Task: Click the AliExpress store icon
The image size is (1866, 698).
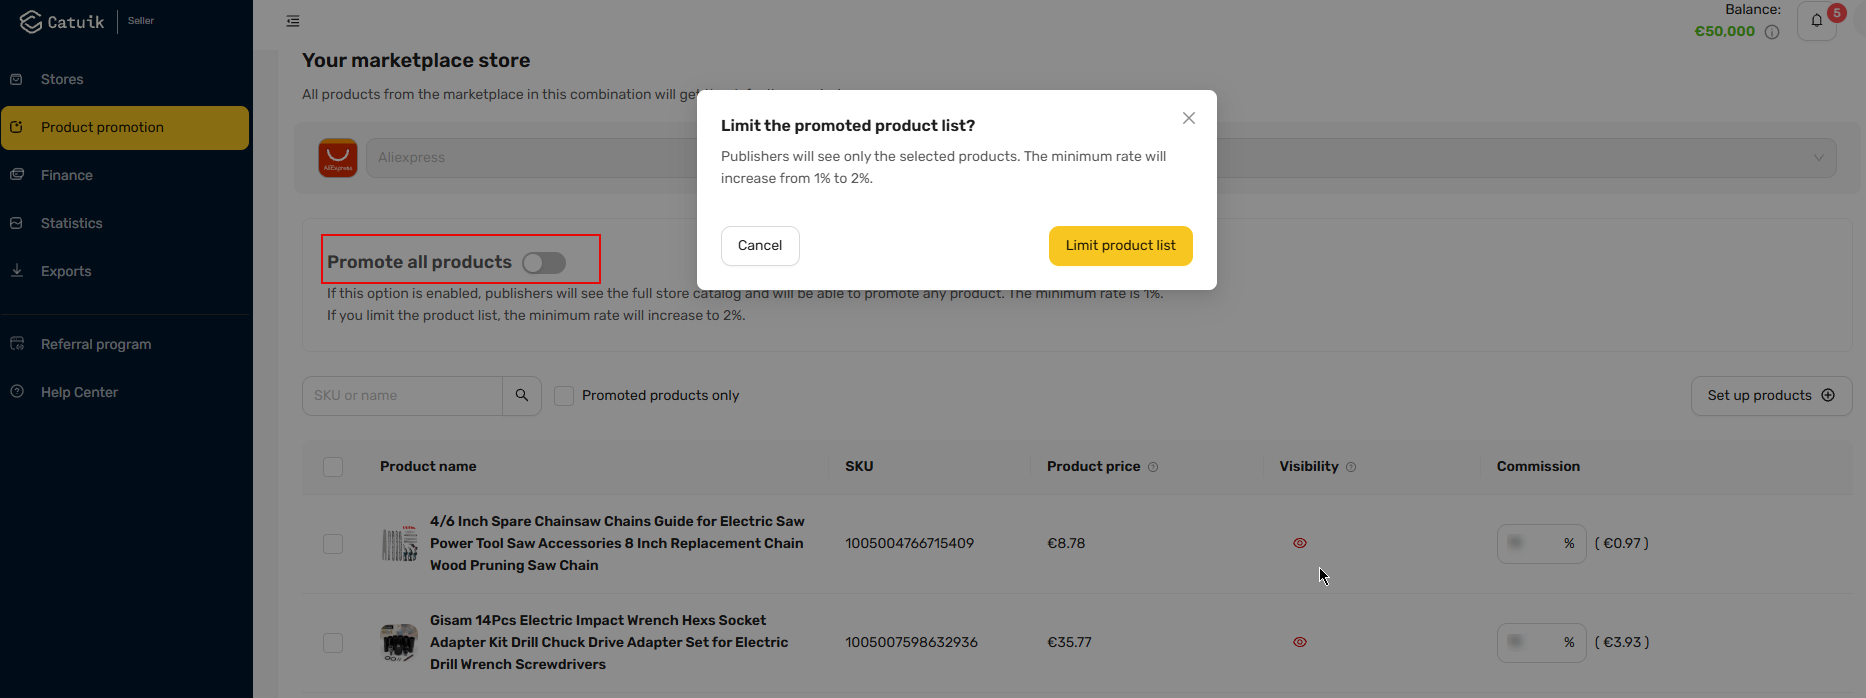Action: 338,158
